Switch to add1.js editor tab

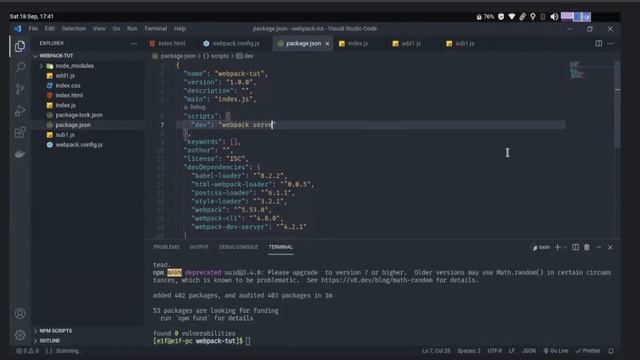coord(411,43)
